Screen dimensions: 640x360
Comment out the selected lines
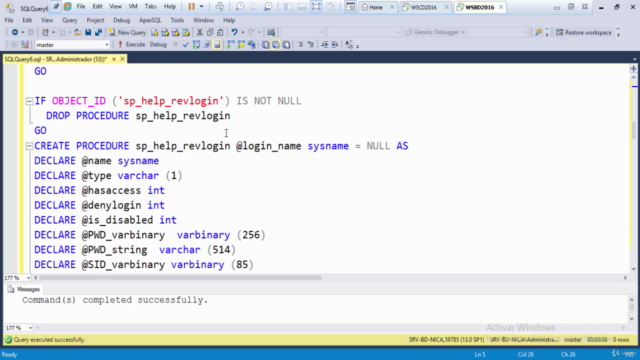coord(300,45)
